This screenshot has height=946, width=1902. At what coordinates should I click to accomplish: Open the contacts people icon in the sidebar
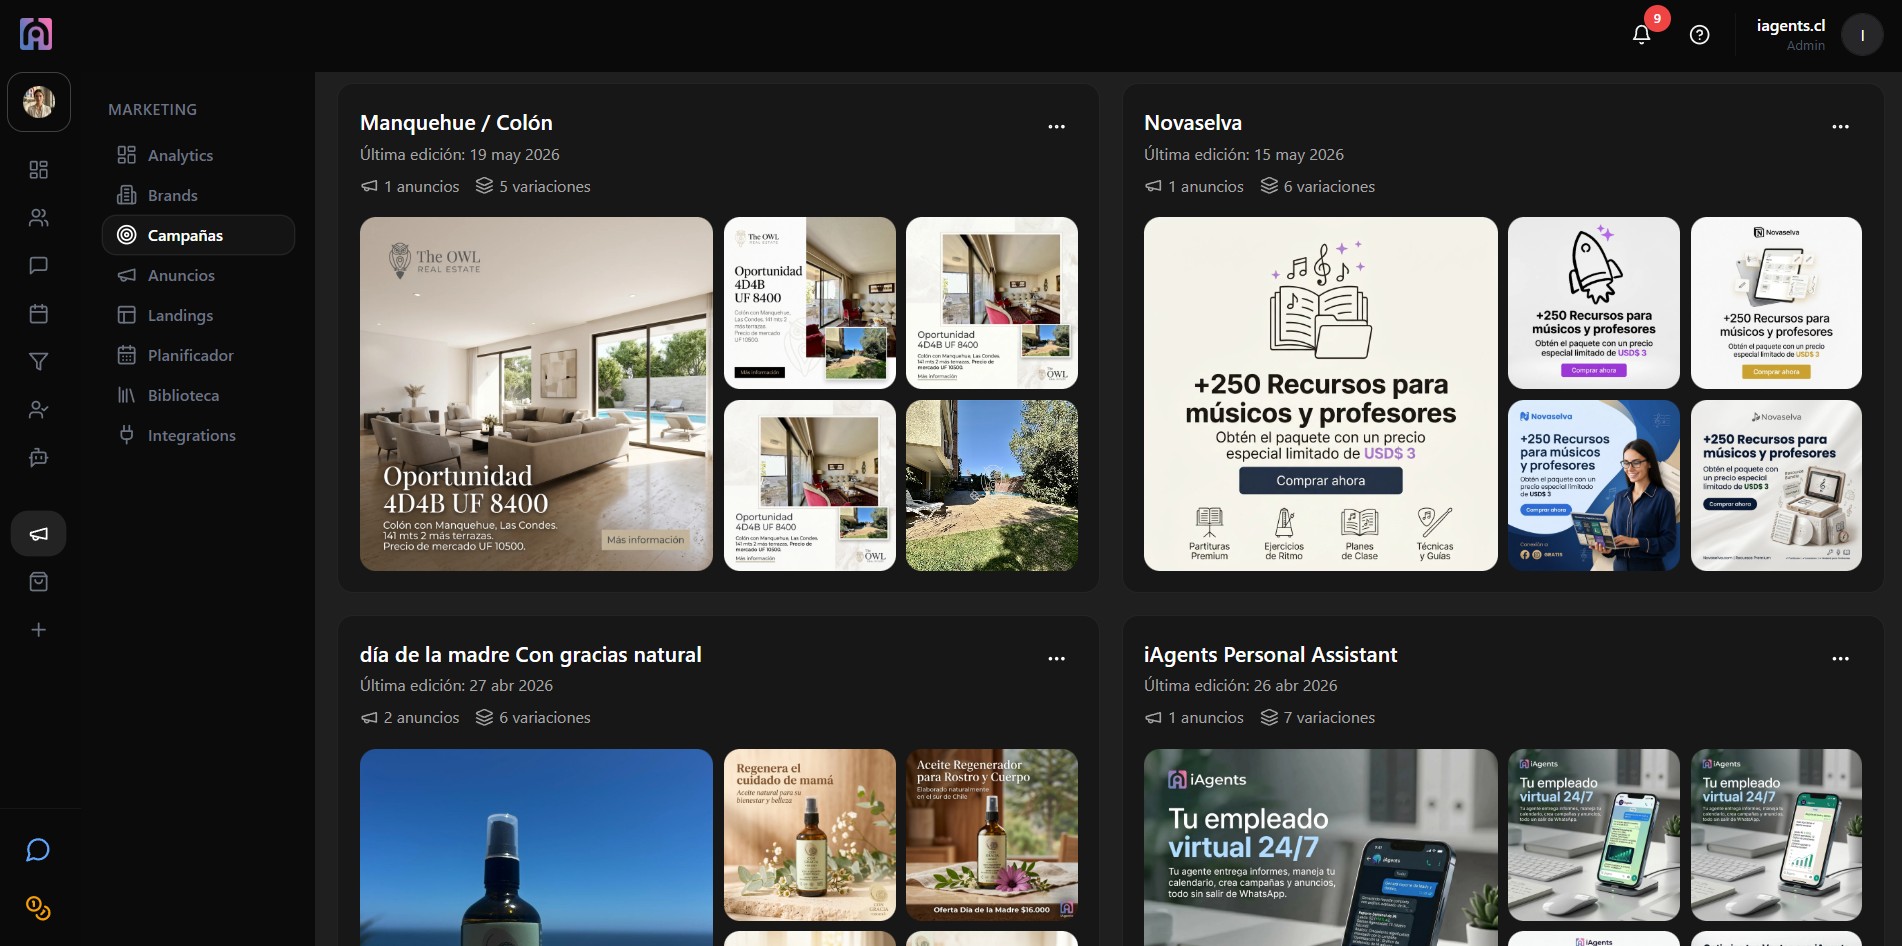pyautogui.click(x=39, y=218)
